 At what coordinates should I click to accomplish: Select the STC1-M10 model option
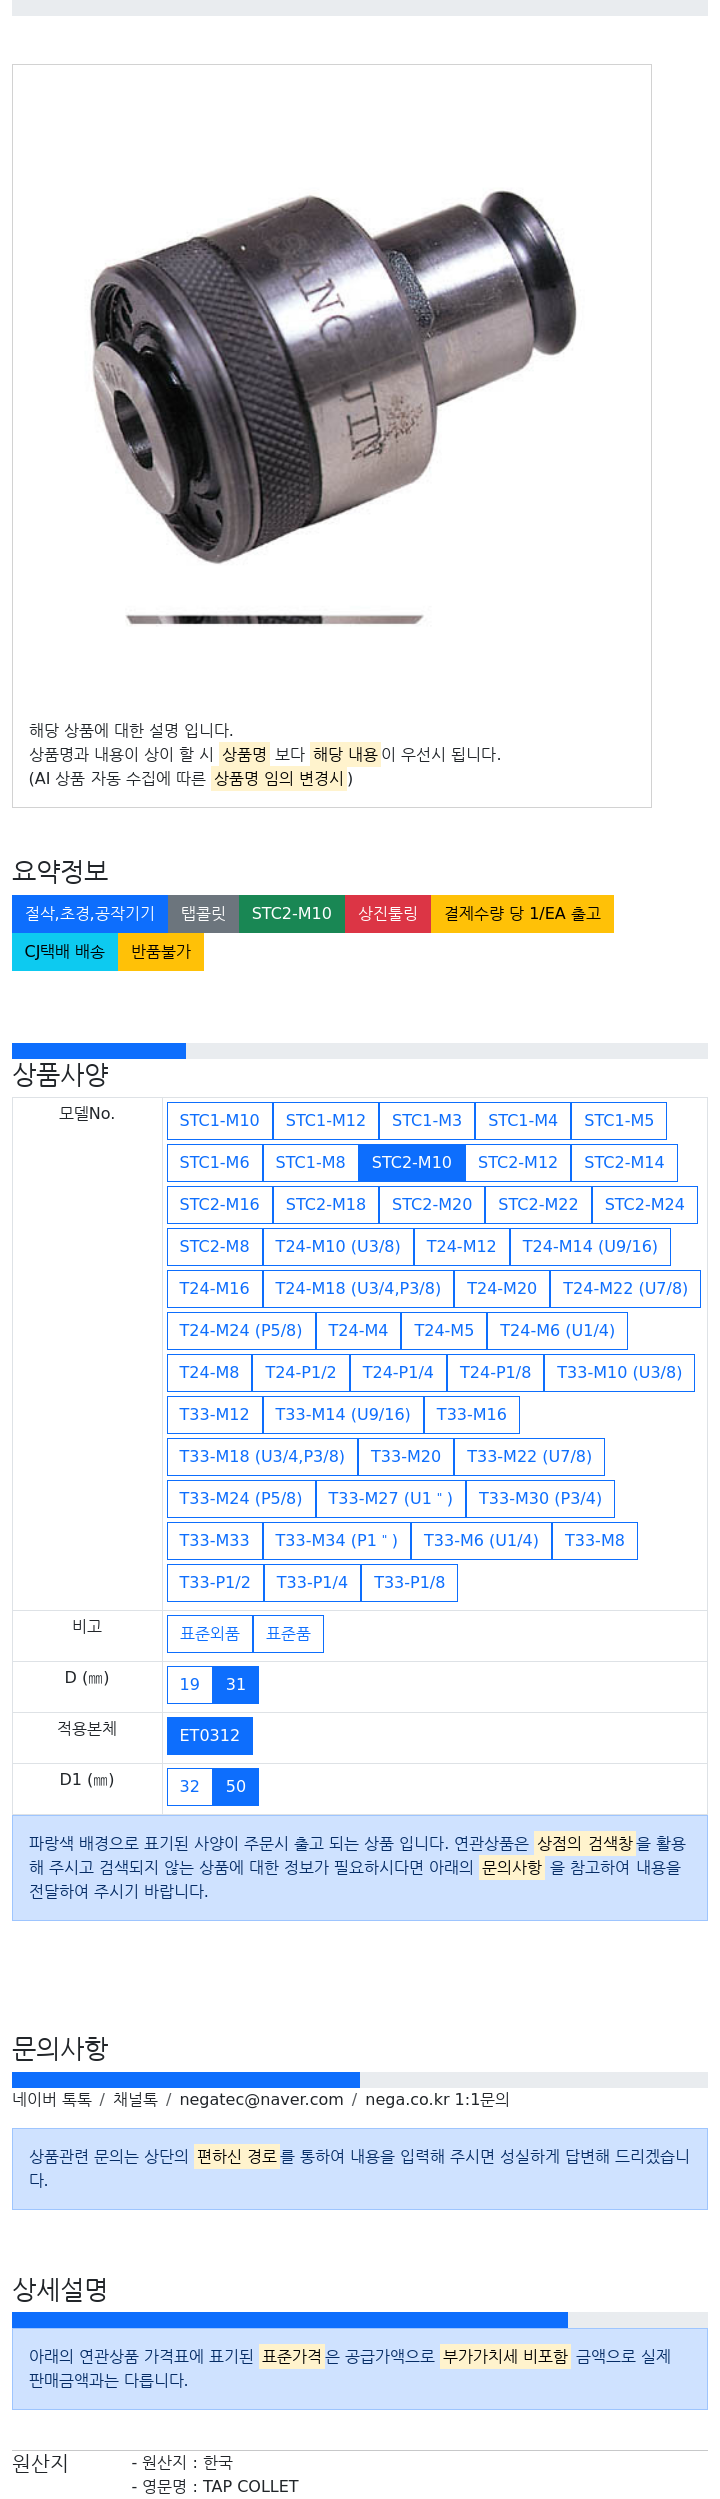click(x=219, y=1120)
